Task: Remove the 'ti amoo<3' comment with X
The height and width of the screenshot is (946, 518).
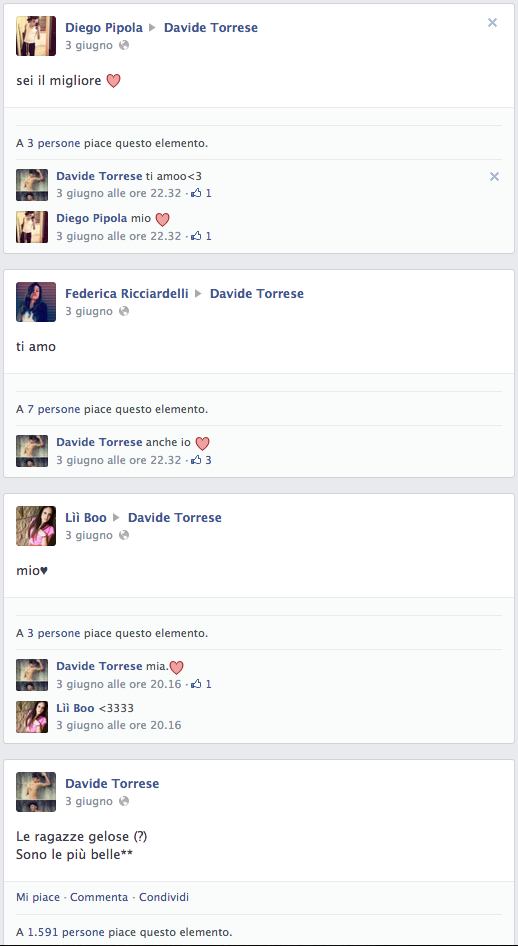Action: [494, 176]
